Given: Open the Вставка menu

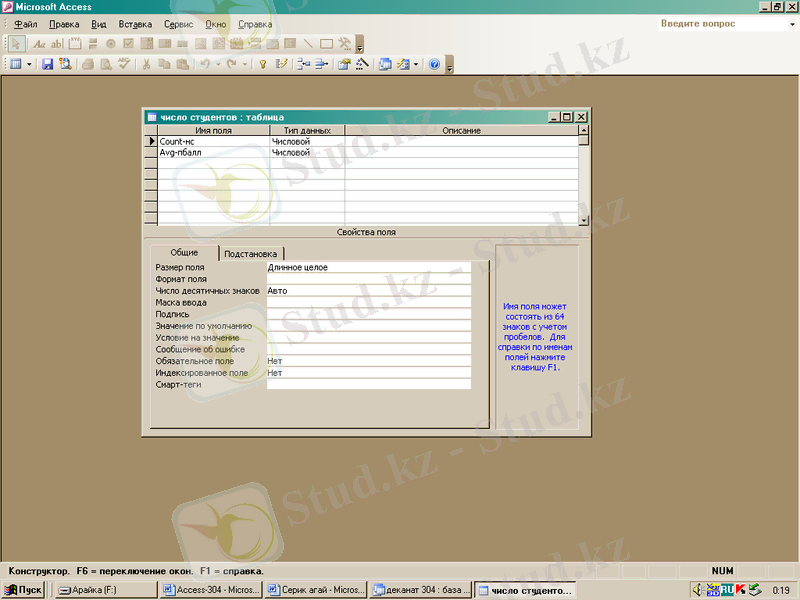Looking at the screenshot, I should click(135, 23).
